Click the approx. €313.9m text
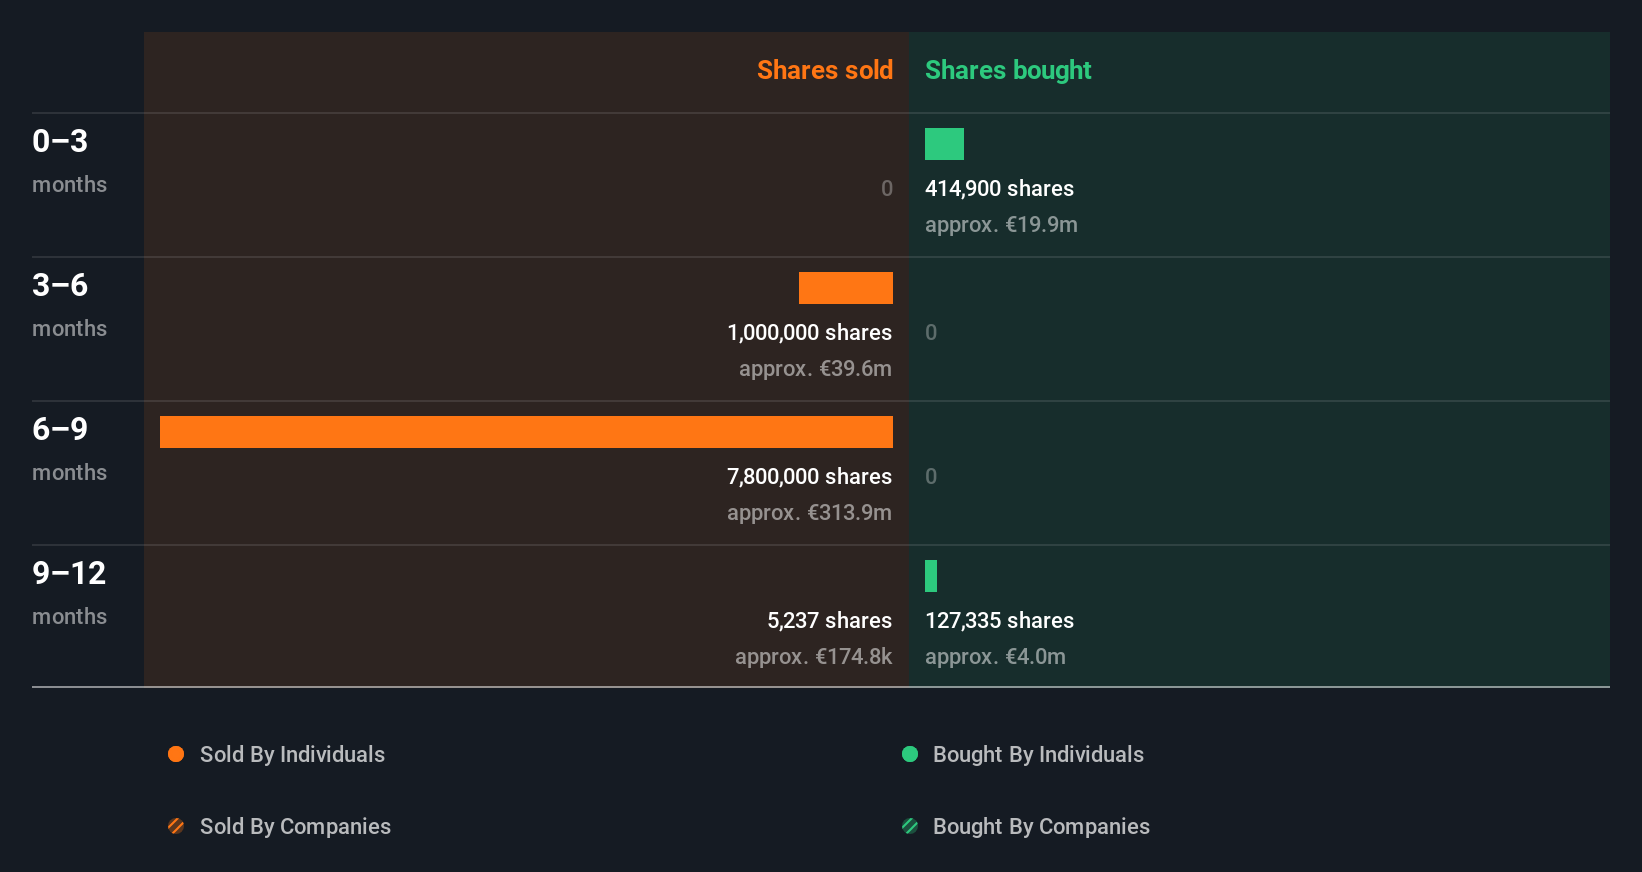This screenshot has width=1642, height=872. pyautogui.click(x=809, y=513)
